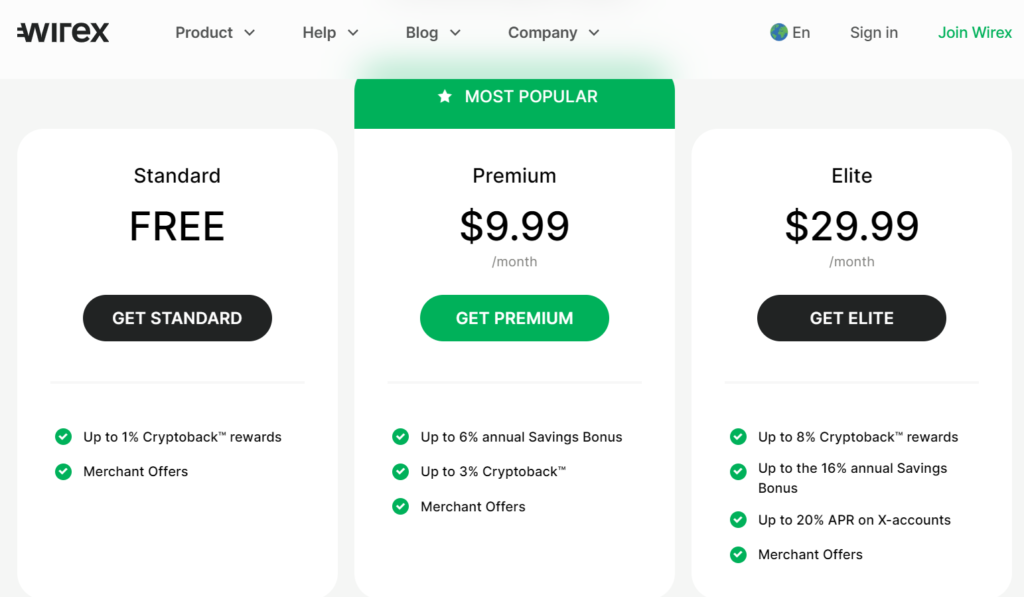Image resolution: width=1024 pixels, height=597 pixels.
Task: Open the En language selector
Action: click(x=790, y=32)
